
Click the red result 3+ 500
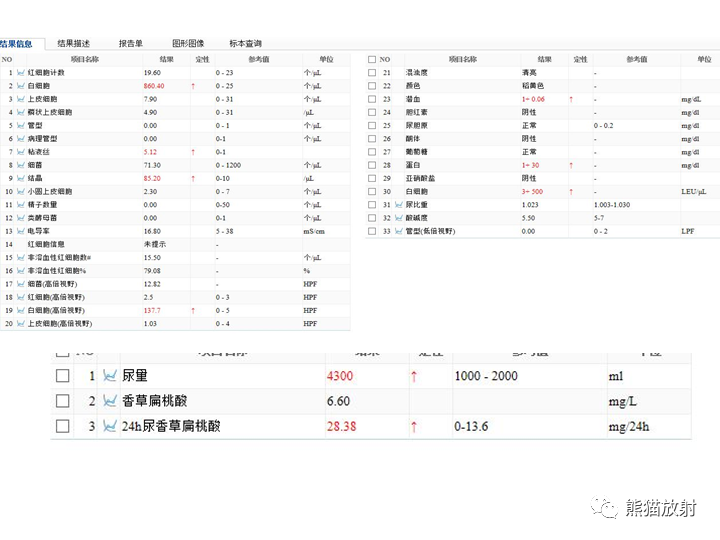coord(532,191)
